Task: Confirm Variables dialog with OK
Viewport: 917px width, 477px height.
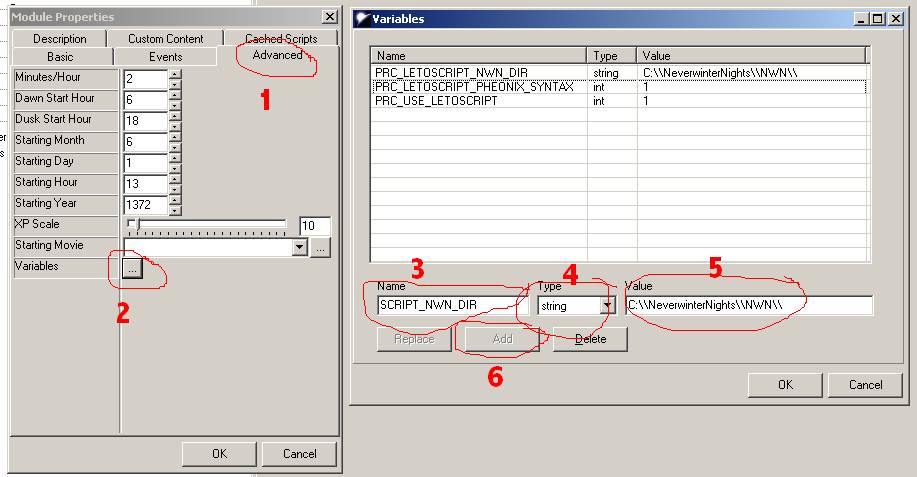Action: click(x=785, y=384)
